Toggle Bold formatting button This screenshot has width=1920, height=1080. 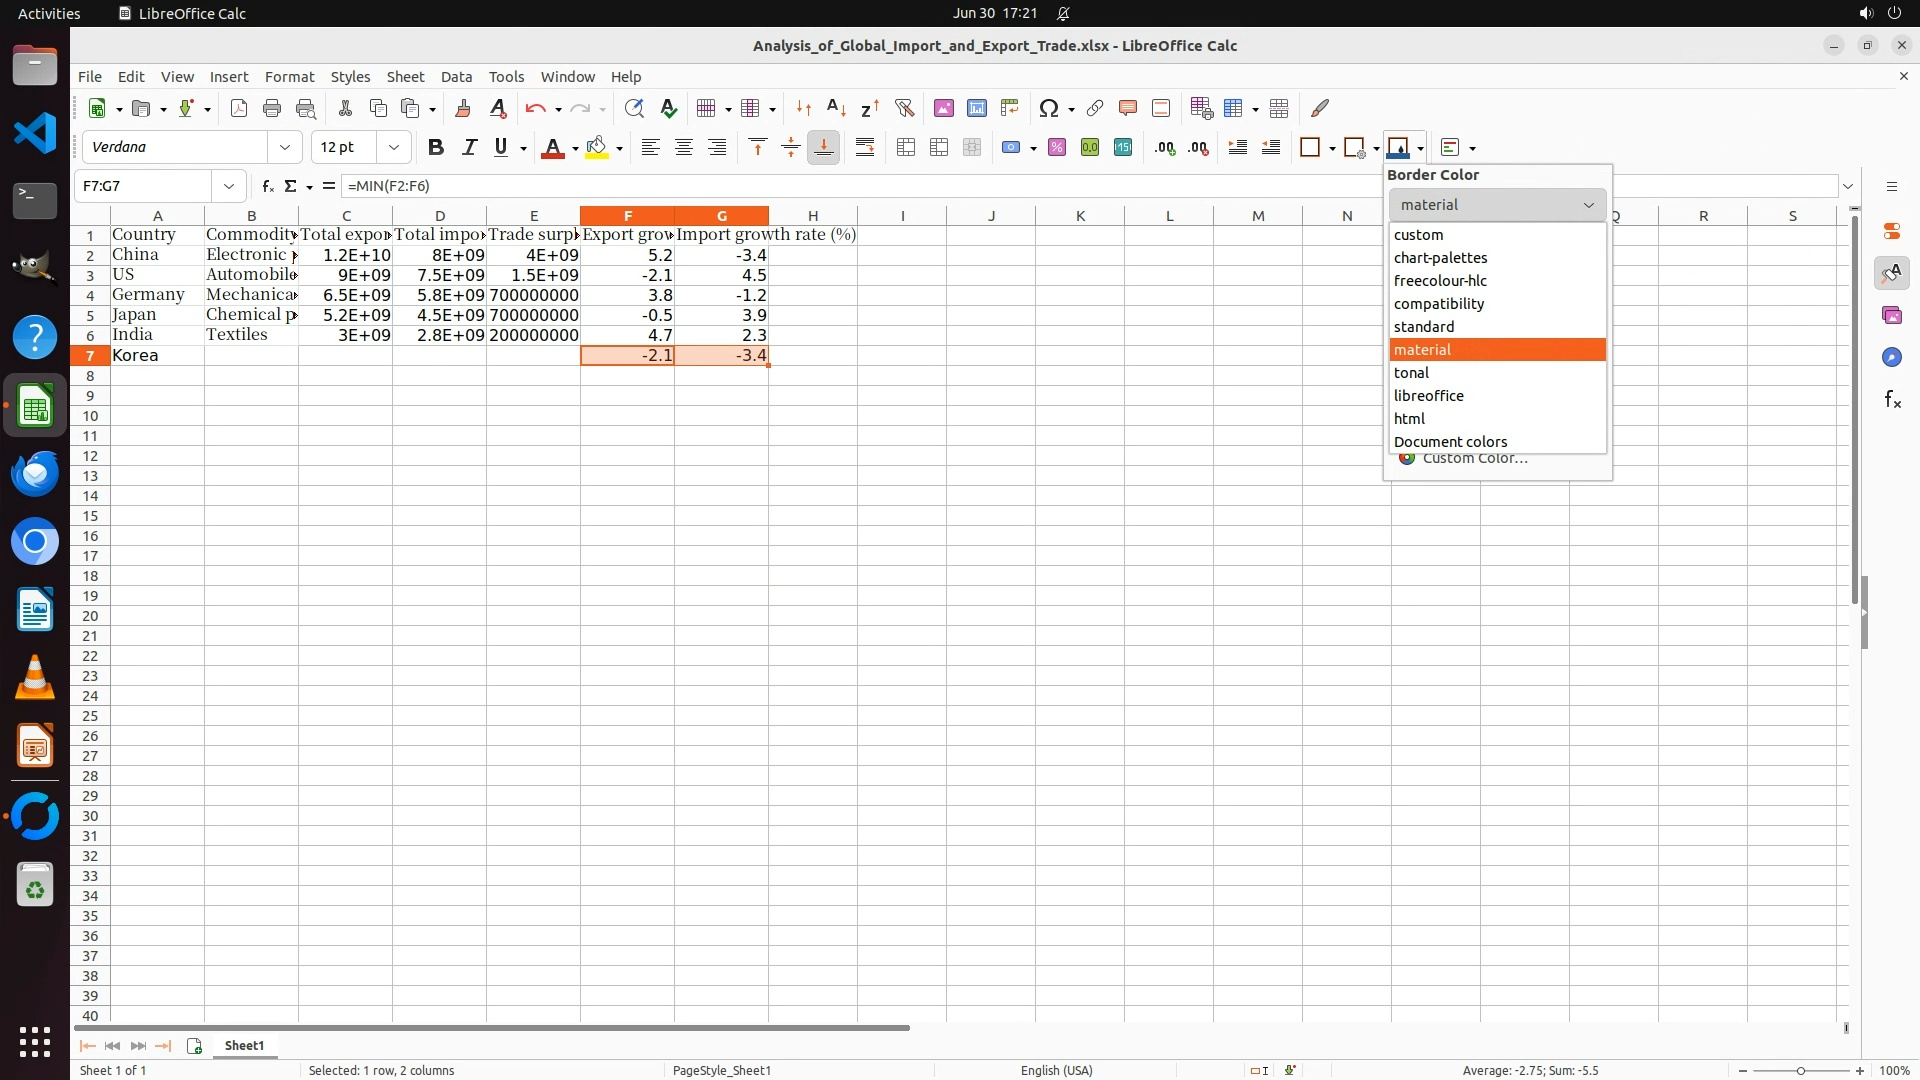coord(435,148)
